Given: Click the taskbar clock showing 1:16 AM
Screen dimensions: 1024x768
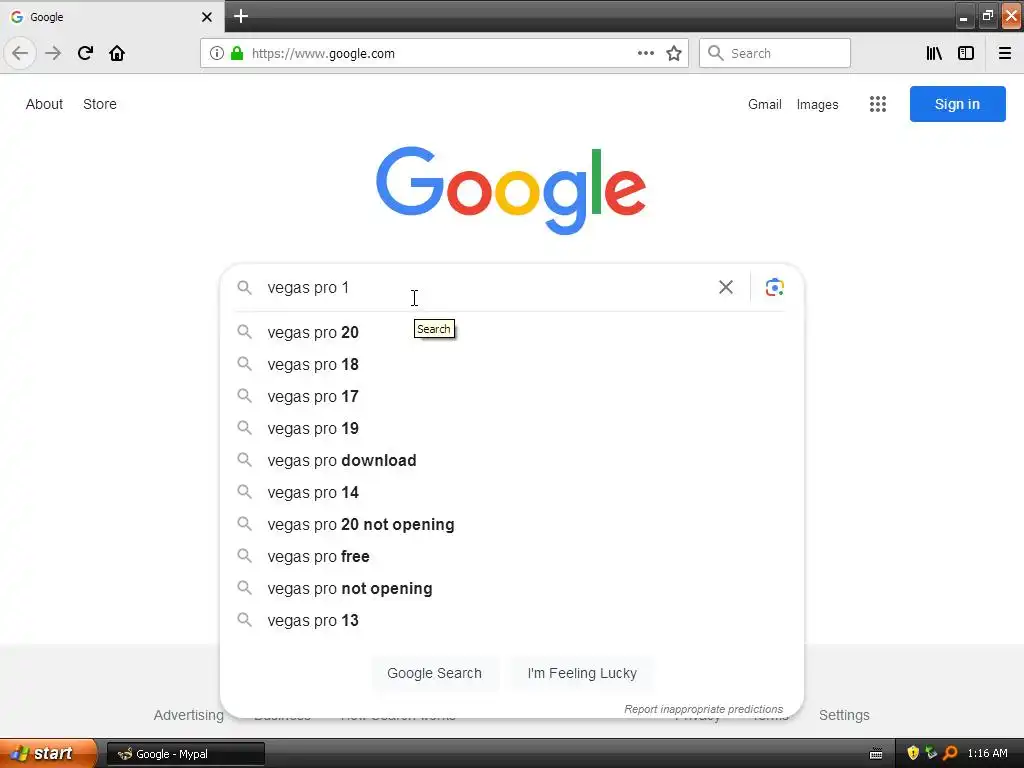Looking at the screenshot, I should point(987,753).
